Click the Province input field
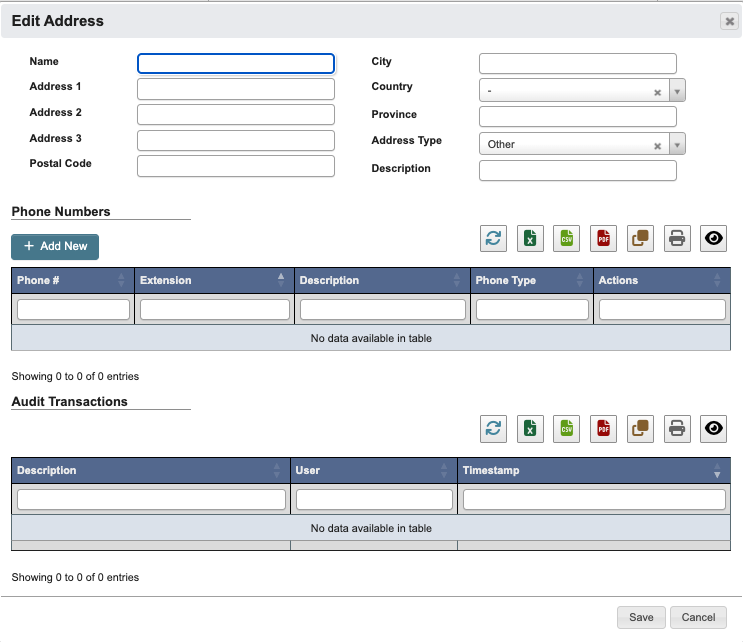743x642 pixels. 578,117
